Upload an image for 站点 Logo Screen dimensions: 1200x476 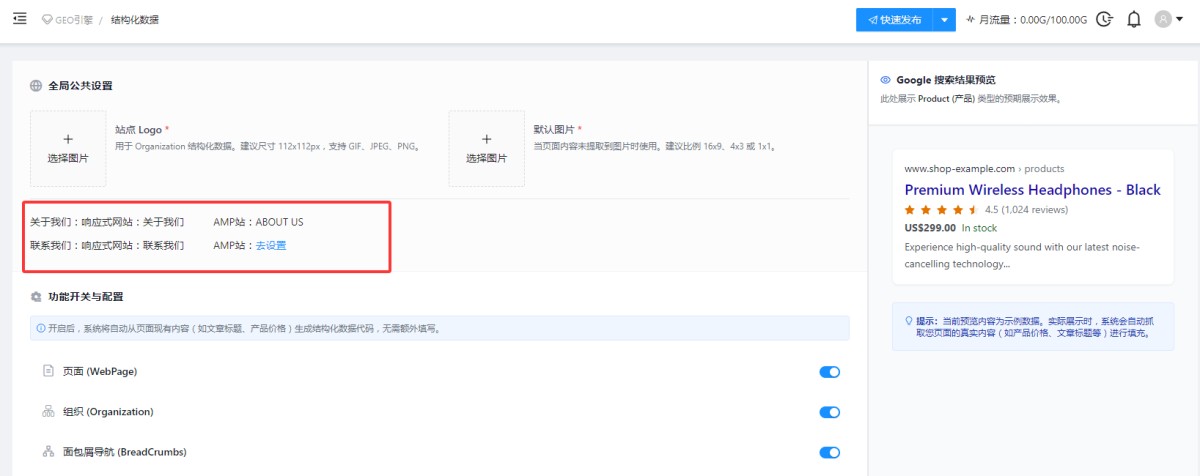[68, 148]
